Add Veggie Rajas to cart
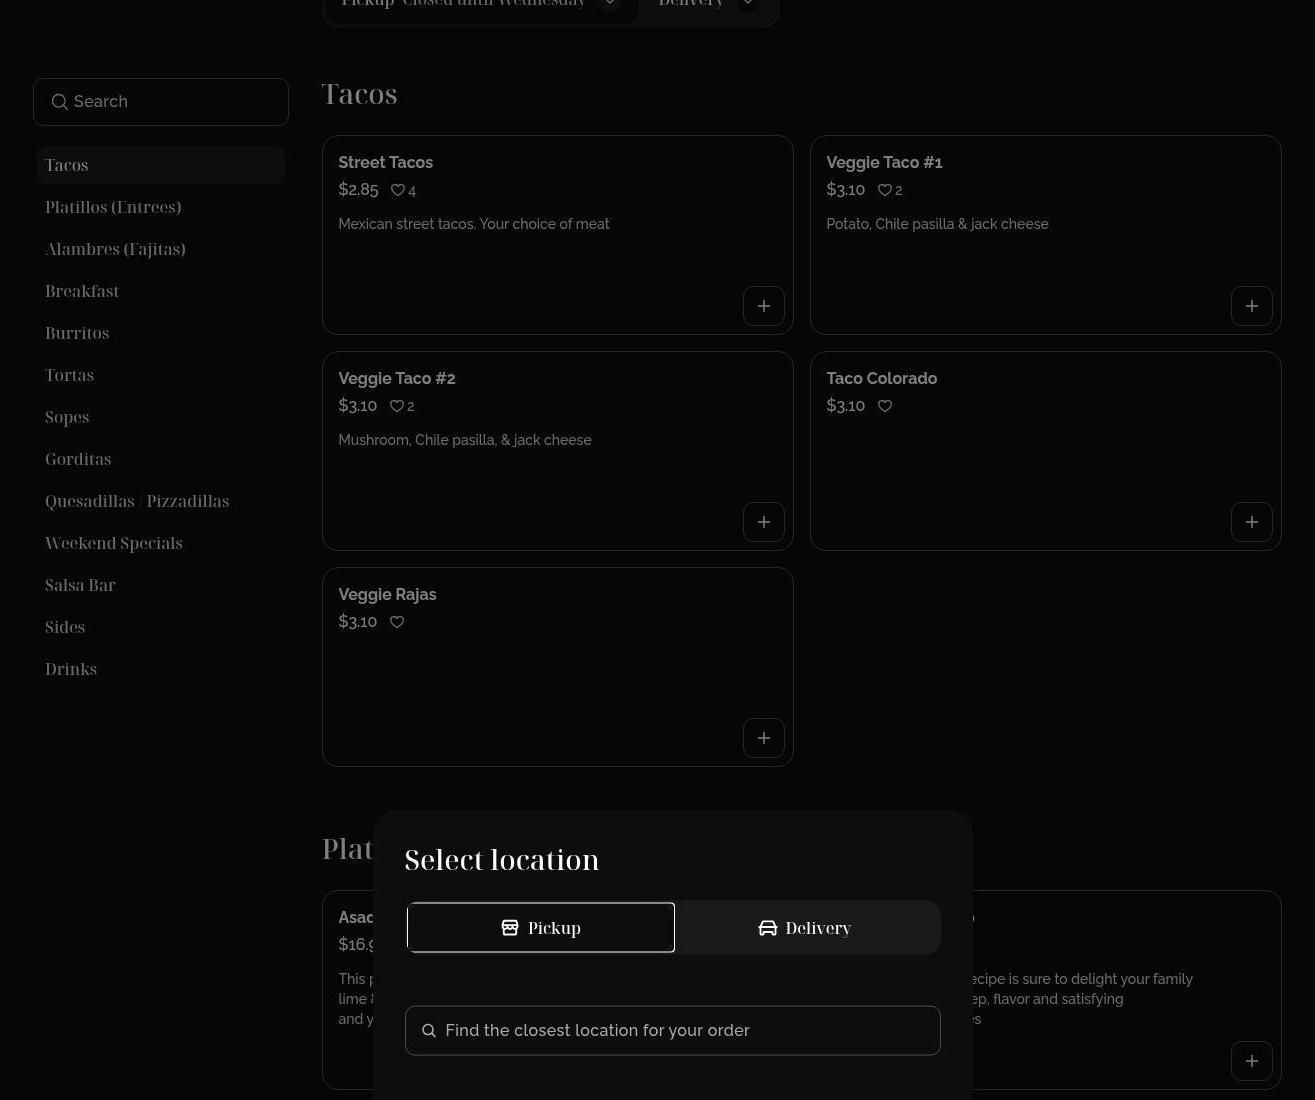The height and width of the screenshot is (1100, 1315). pyautogui.click(x=763, y=738)
